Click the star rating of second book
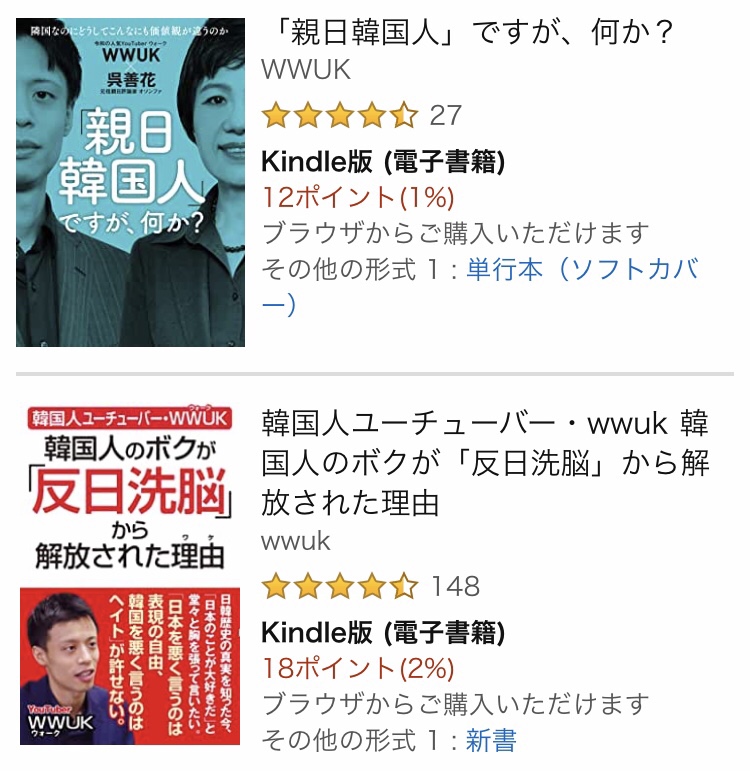 340,586
